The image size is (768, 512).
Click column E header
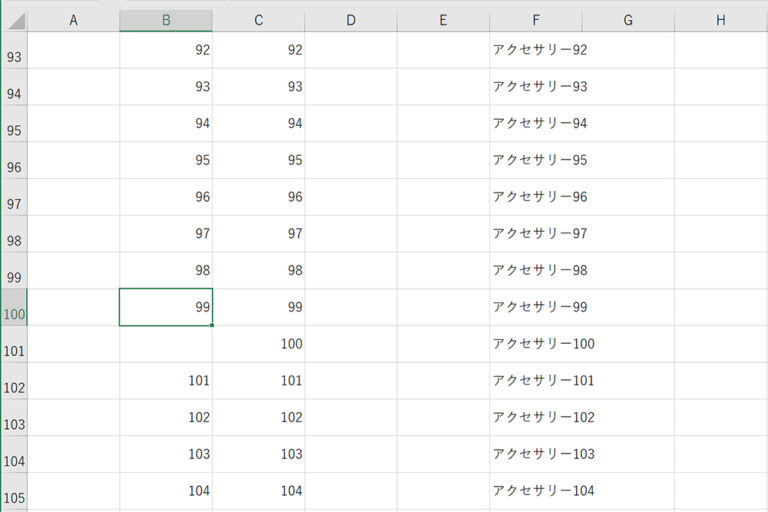(x=443, y=21)
